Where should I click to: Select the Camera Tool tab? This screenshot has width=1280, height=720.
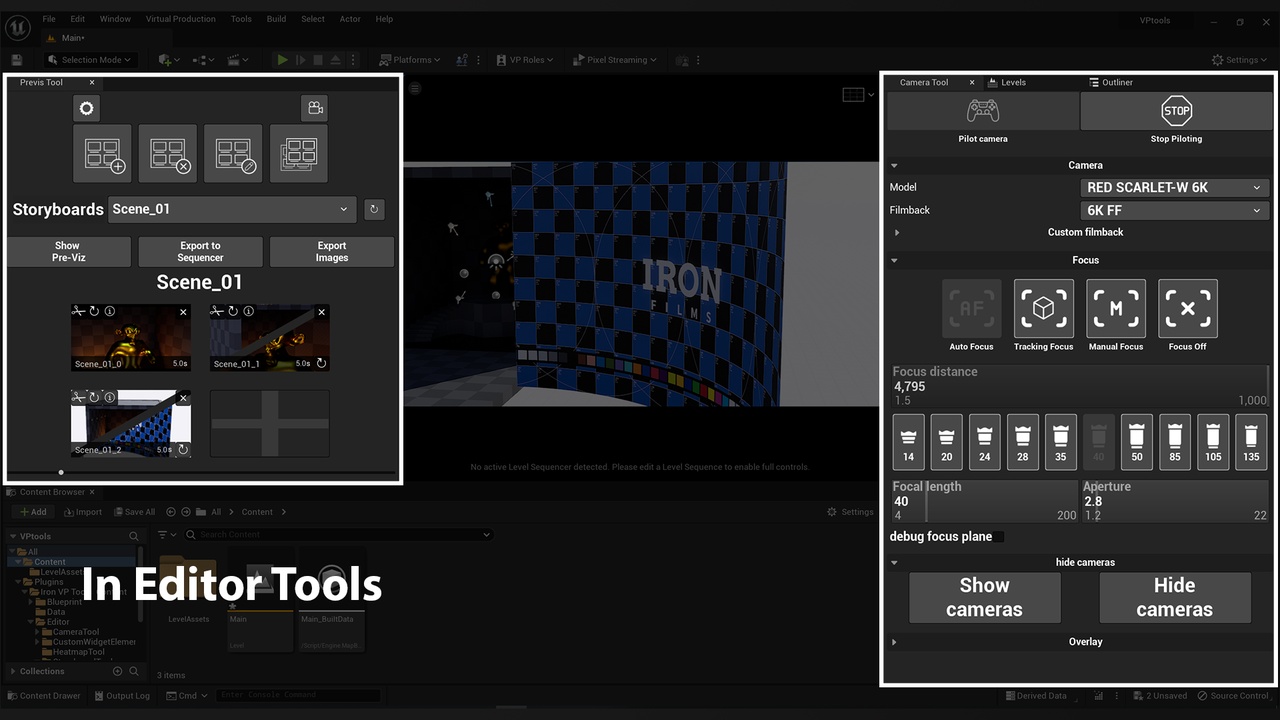924,83
